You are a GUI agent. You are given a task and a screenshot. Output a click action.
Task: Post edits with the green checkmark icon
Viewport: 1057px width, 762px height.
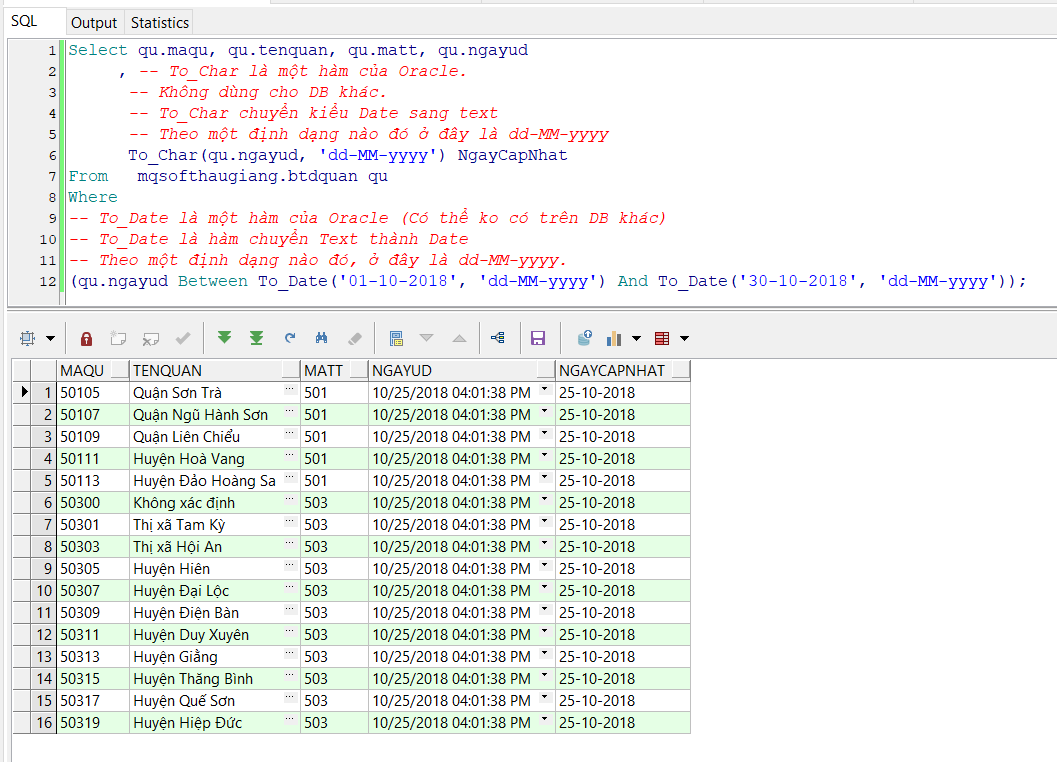[185, 338]
